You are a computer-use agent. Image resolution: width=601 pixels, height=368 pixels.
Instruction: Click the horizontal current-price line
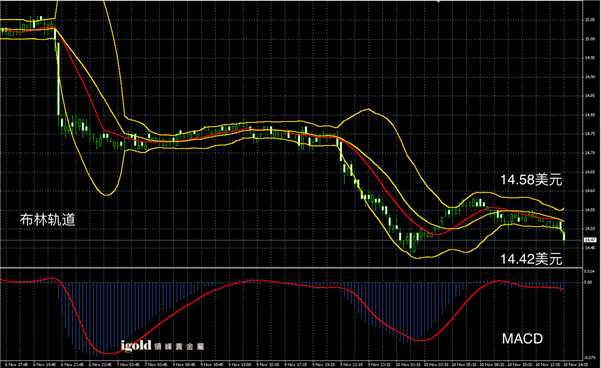pyautogui.click(x=291, y=240)
